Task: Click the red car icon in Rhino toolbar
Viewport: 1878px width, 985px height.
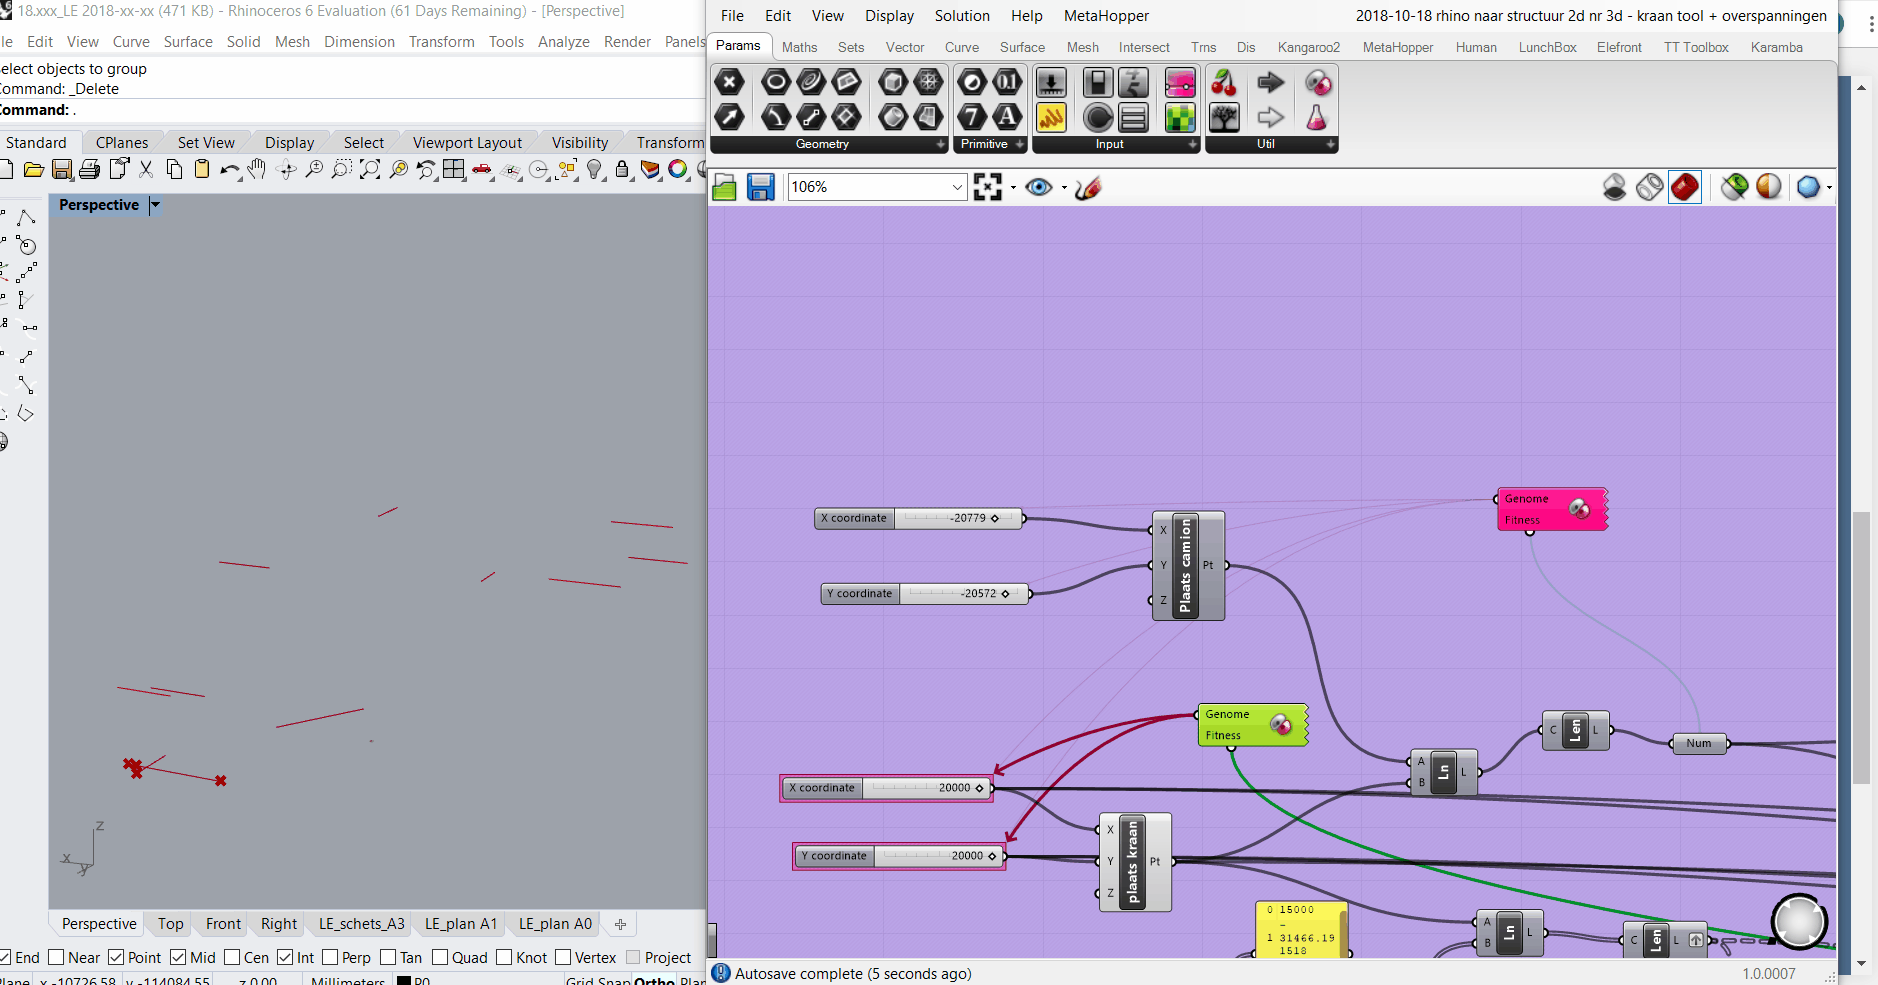Action: pos(482,169)
